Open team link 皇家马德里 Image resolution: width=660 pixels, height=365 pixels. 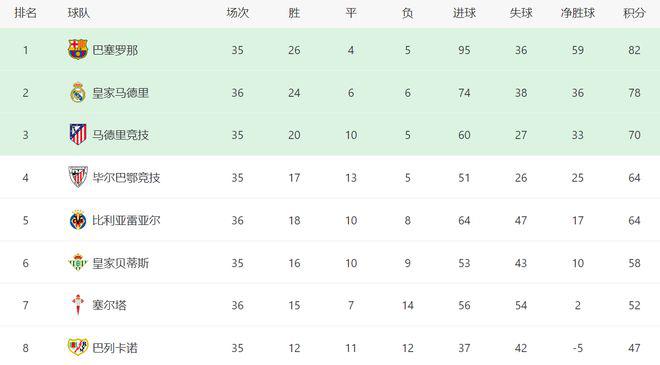pyautogui.click(x=120, y=93)
